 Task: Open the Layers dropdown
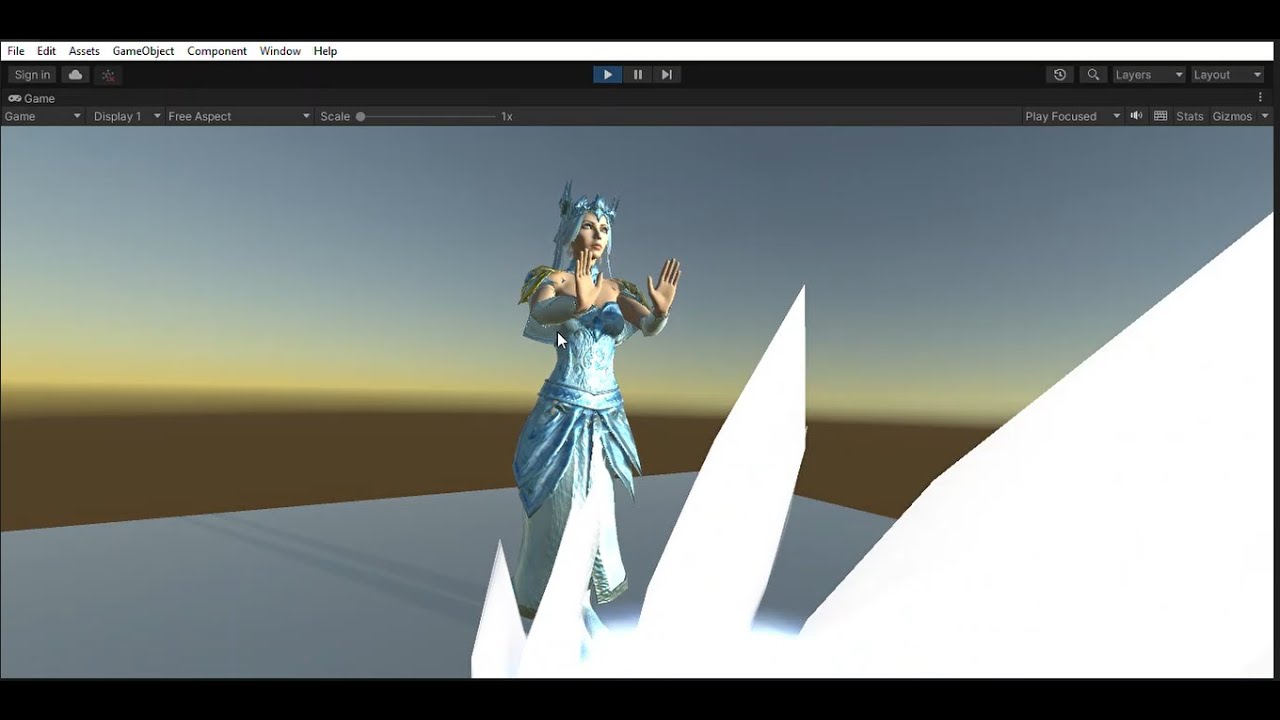pyautogui.click(x=1149, y=75)
